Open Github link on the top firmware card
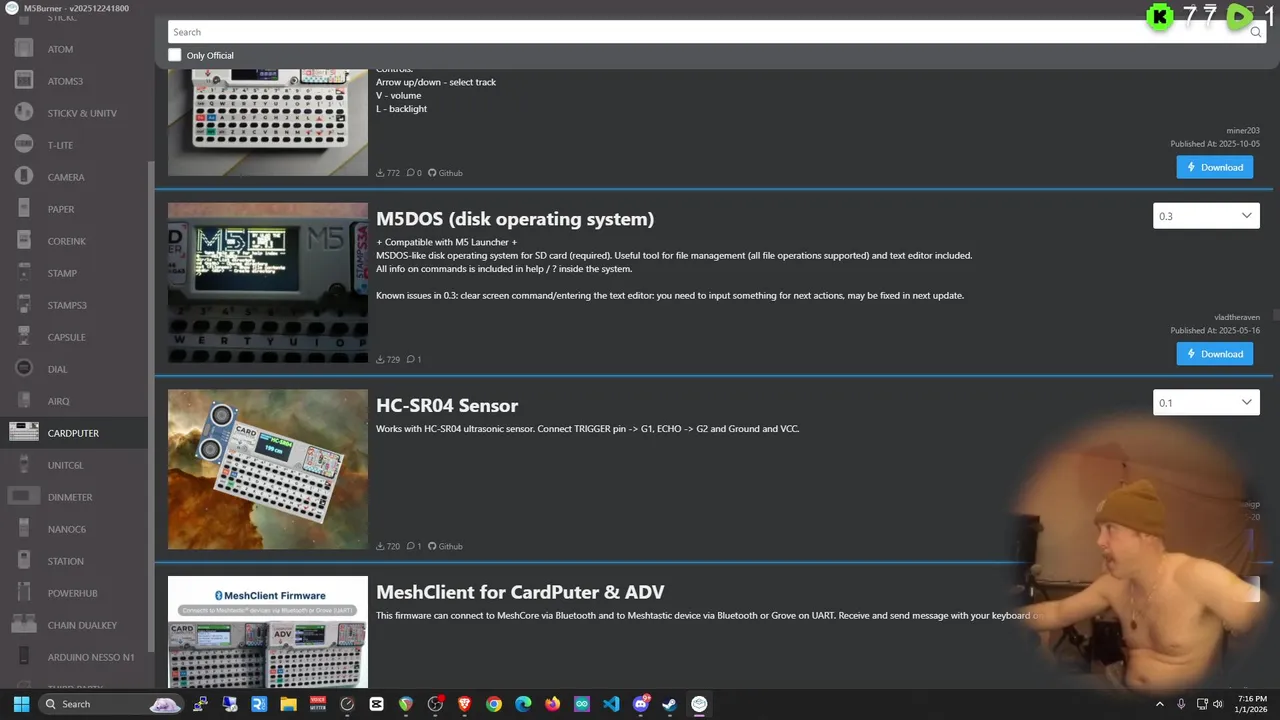This screenshot has width=1280, height=720. [446, 173]
